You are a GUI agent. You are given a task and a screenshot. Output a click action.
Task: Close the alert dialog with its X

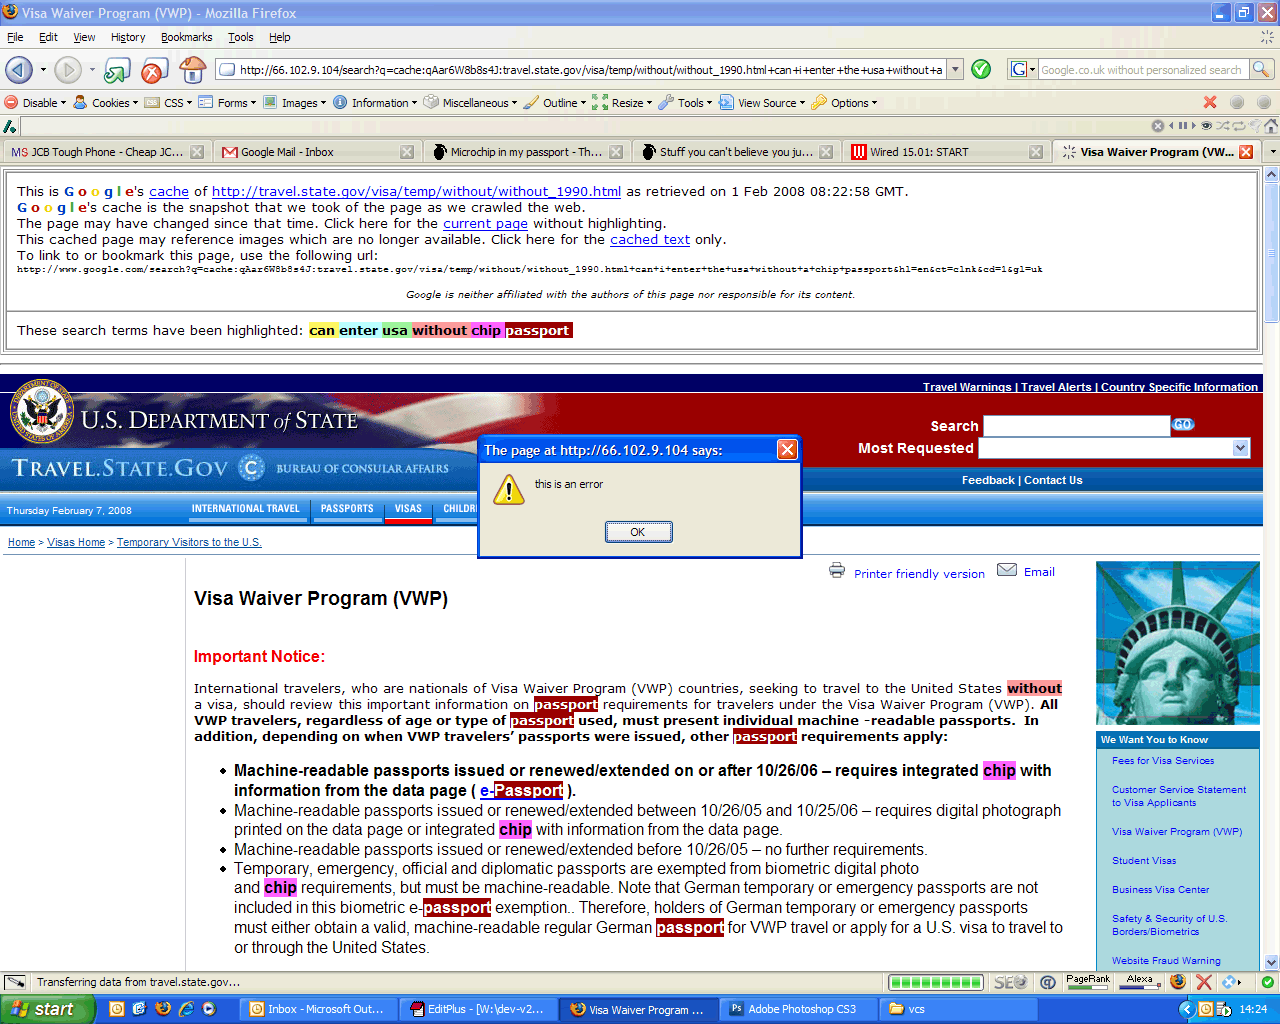787,450
